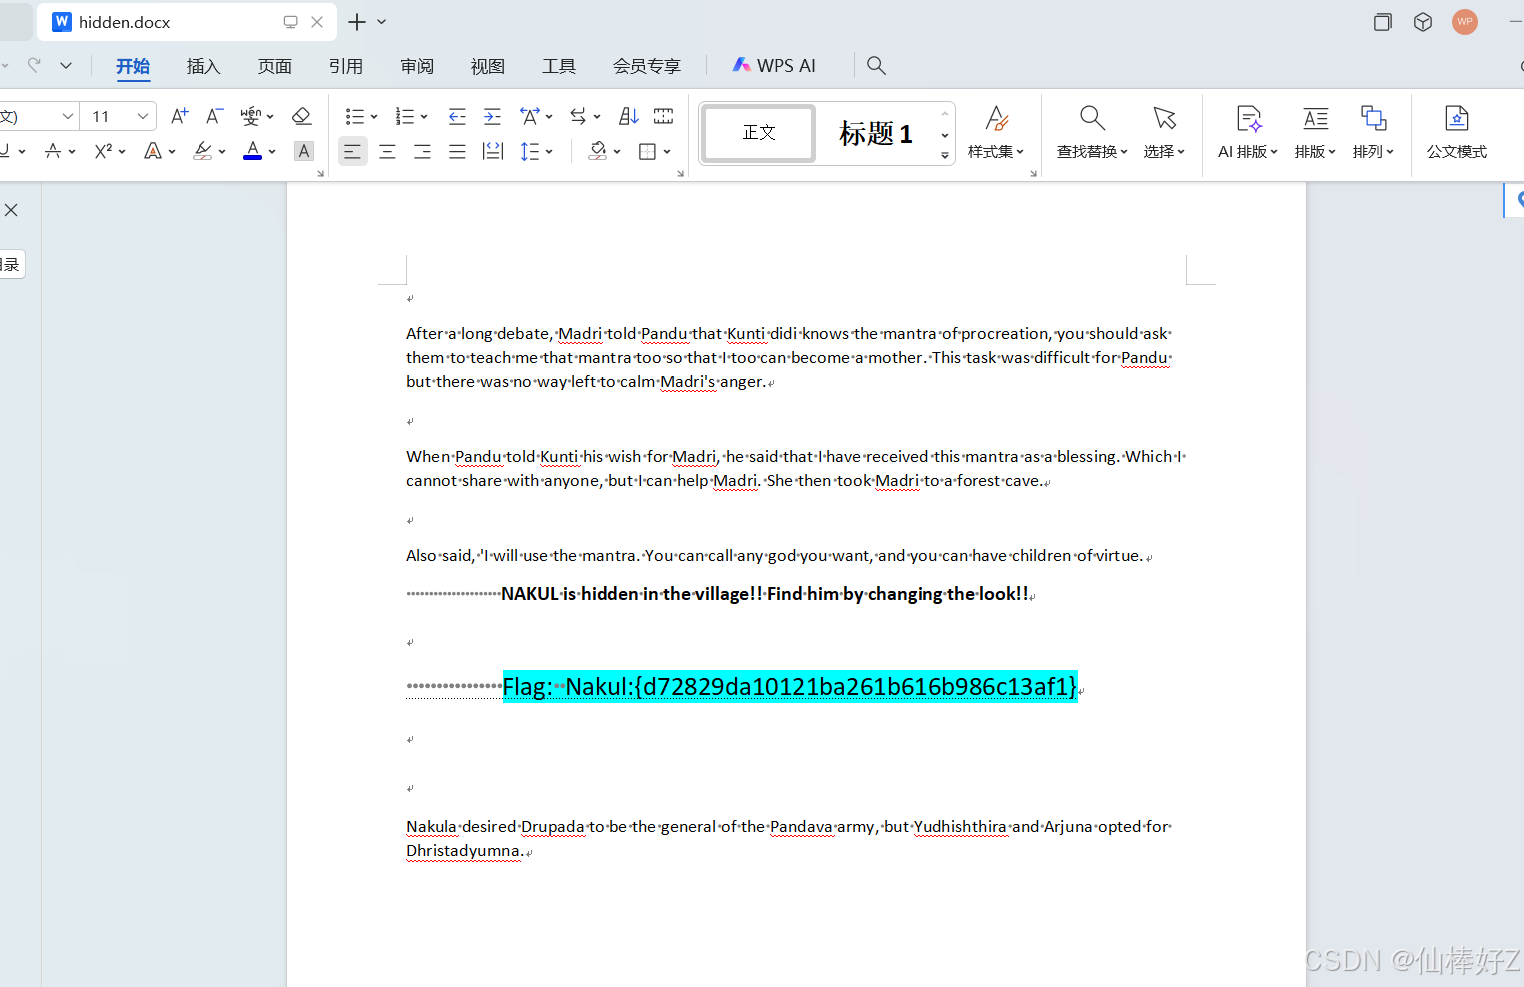This screenshot has width=1524, height=987.
Task: Decrease paragraph indent
Action: [x=457, y=116]
